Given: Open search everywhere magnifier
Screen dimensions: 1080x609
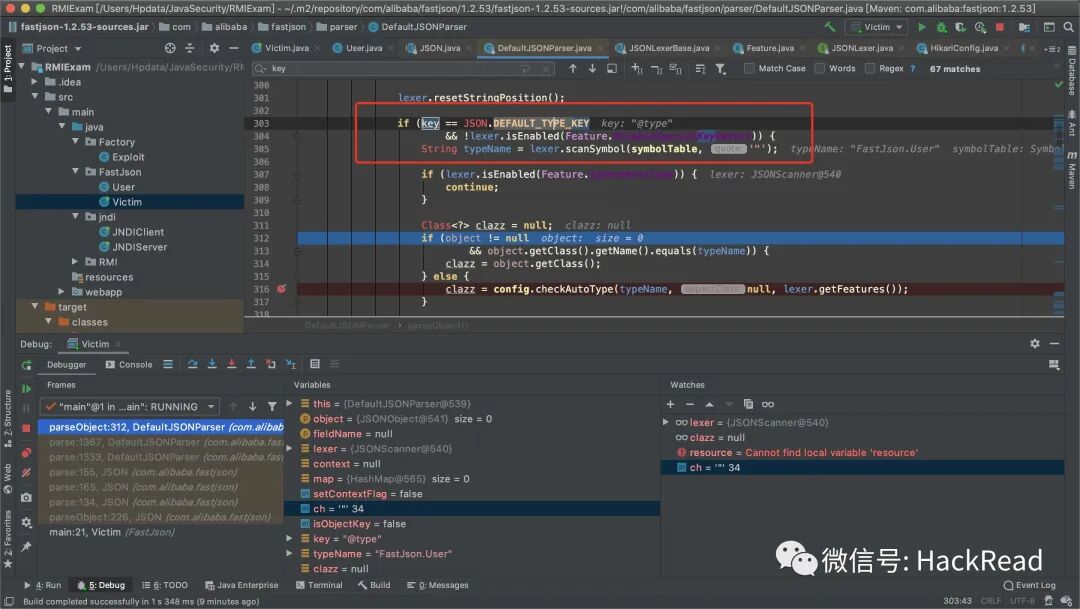Looking at the screenshot, I should click(1068, 27).
